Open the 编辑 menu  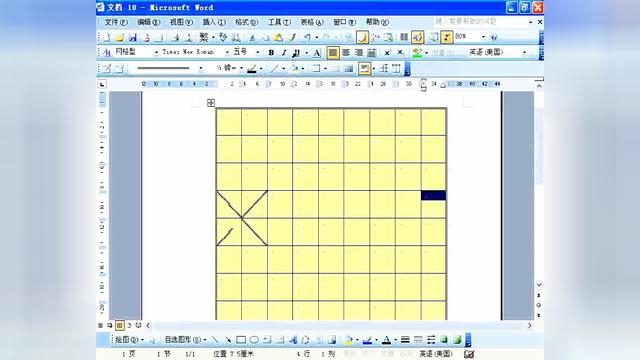[x=149, y=22]
